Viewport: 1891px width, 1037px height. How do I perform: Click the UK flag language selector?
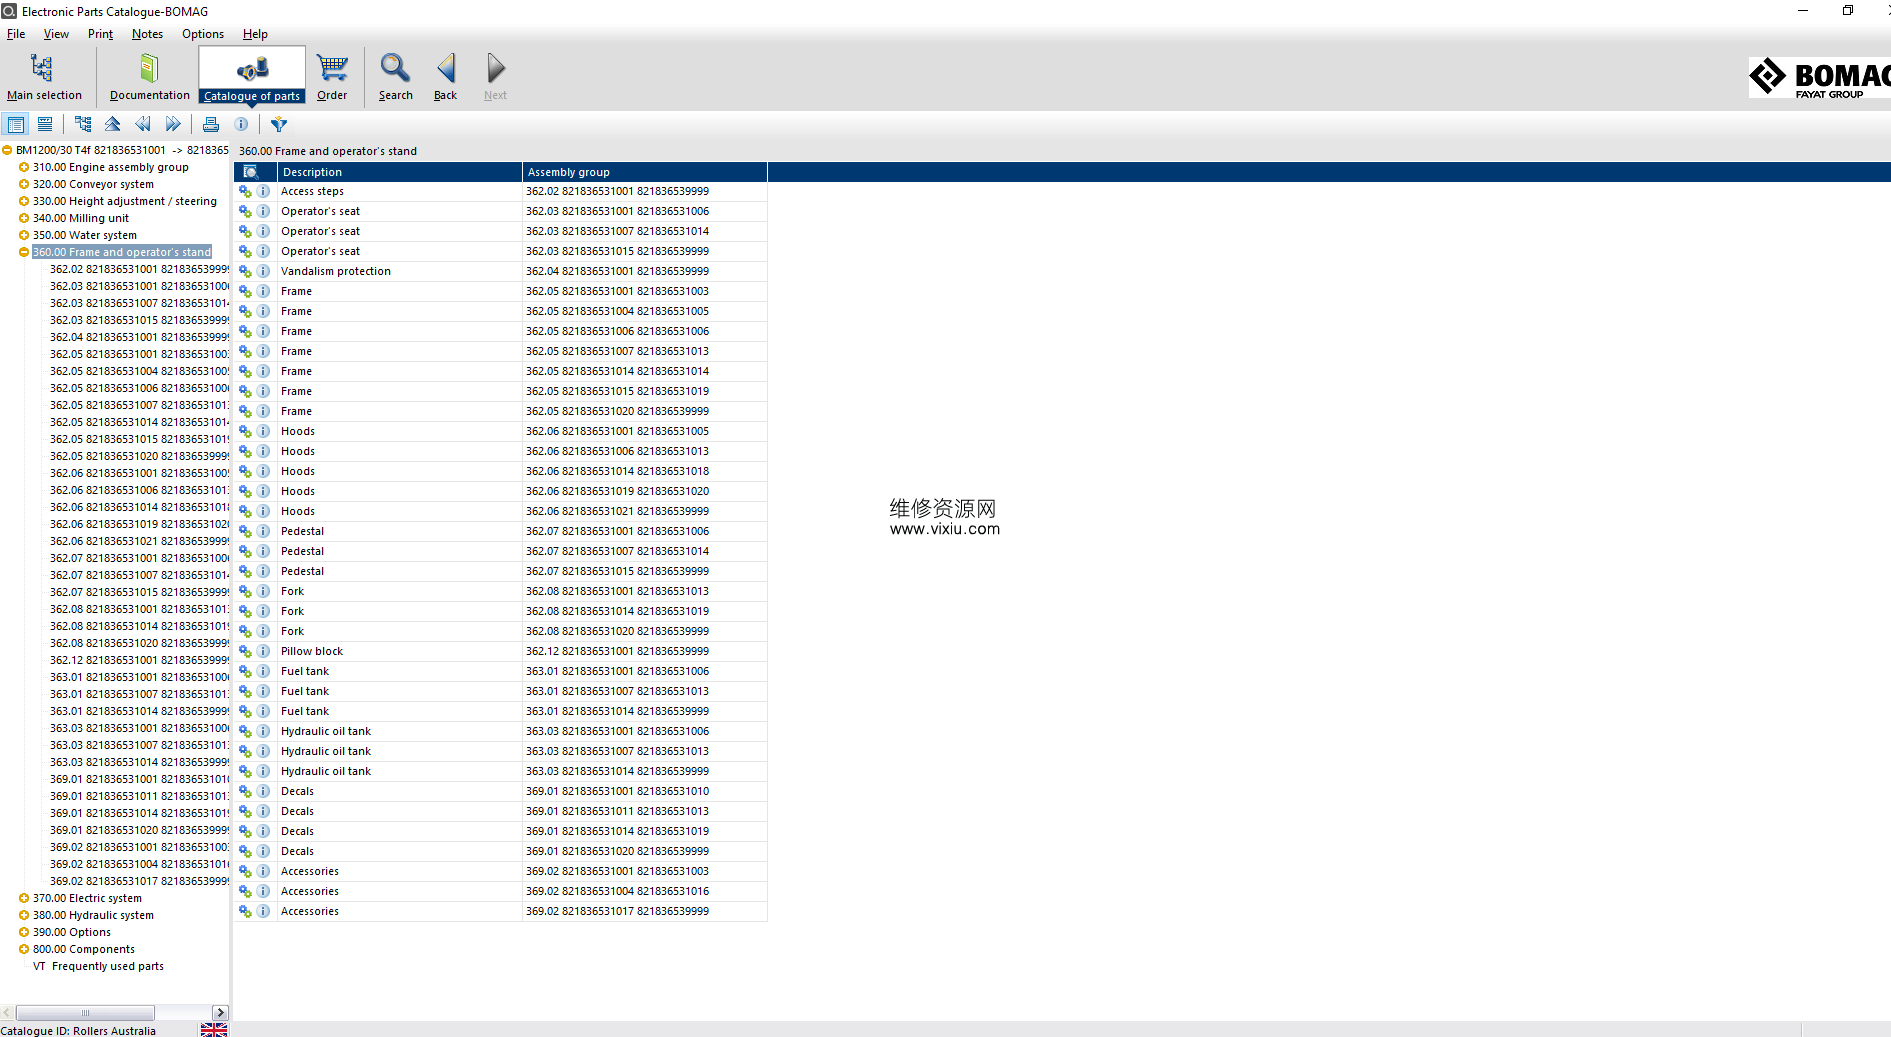(213, 1030)
